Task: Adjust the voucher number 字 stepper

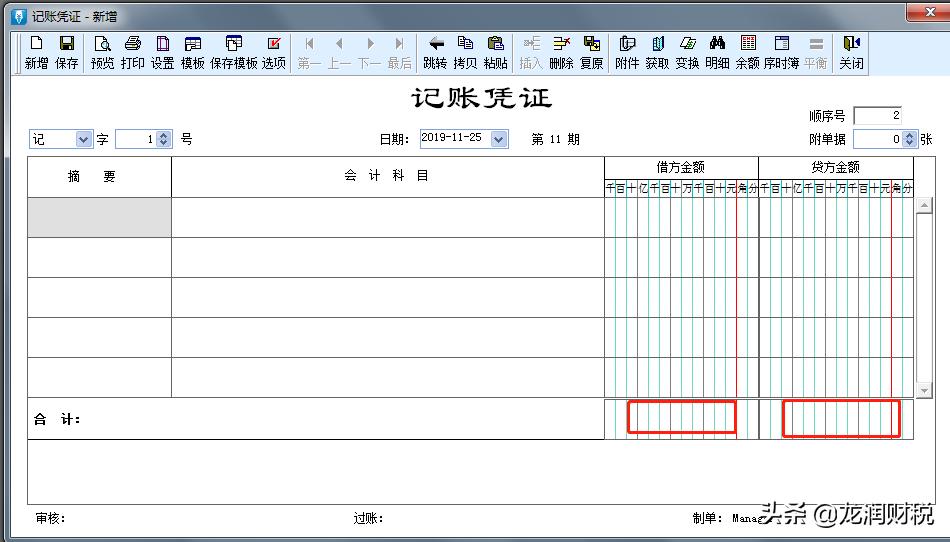Action: [164, 139]
